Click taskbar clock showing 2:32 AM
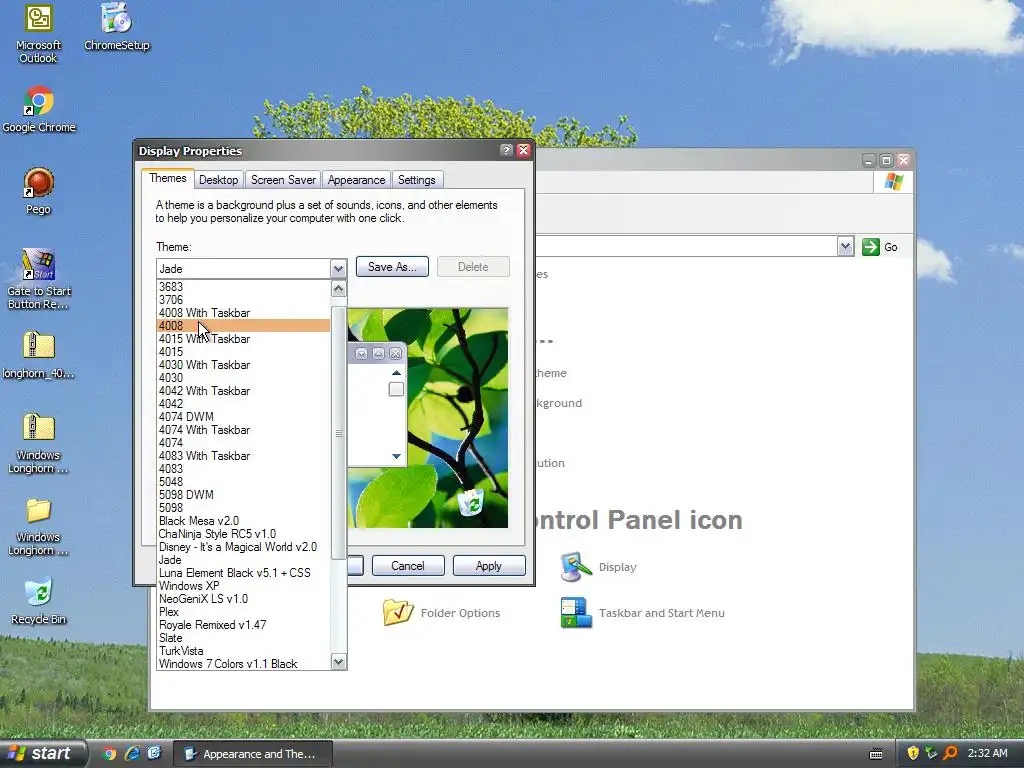This screenshot has width=1024, height=768. pyautogui.click(x=987, y=754)
